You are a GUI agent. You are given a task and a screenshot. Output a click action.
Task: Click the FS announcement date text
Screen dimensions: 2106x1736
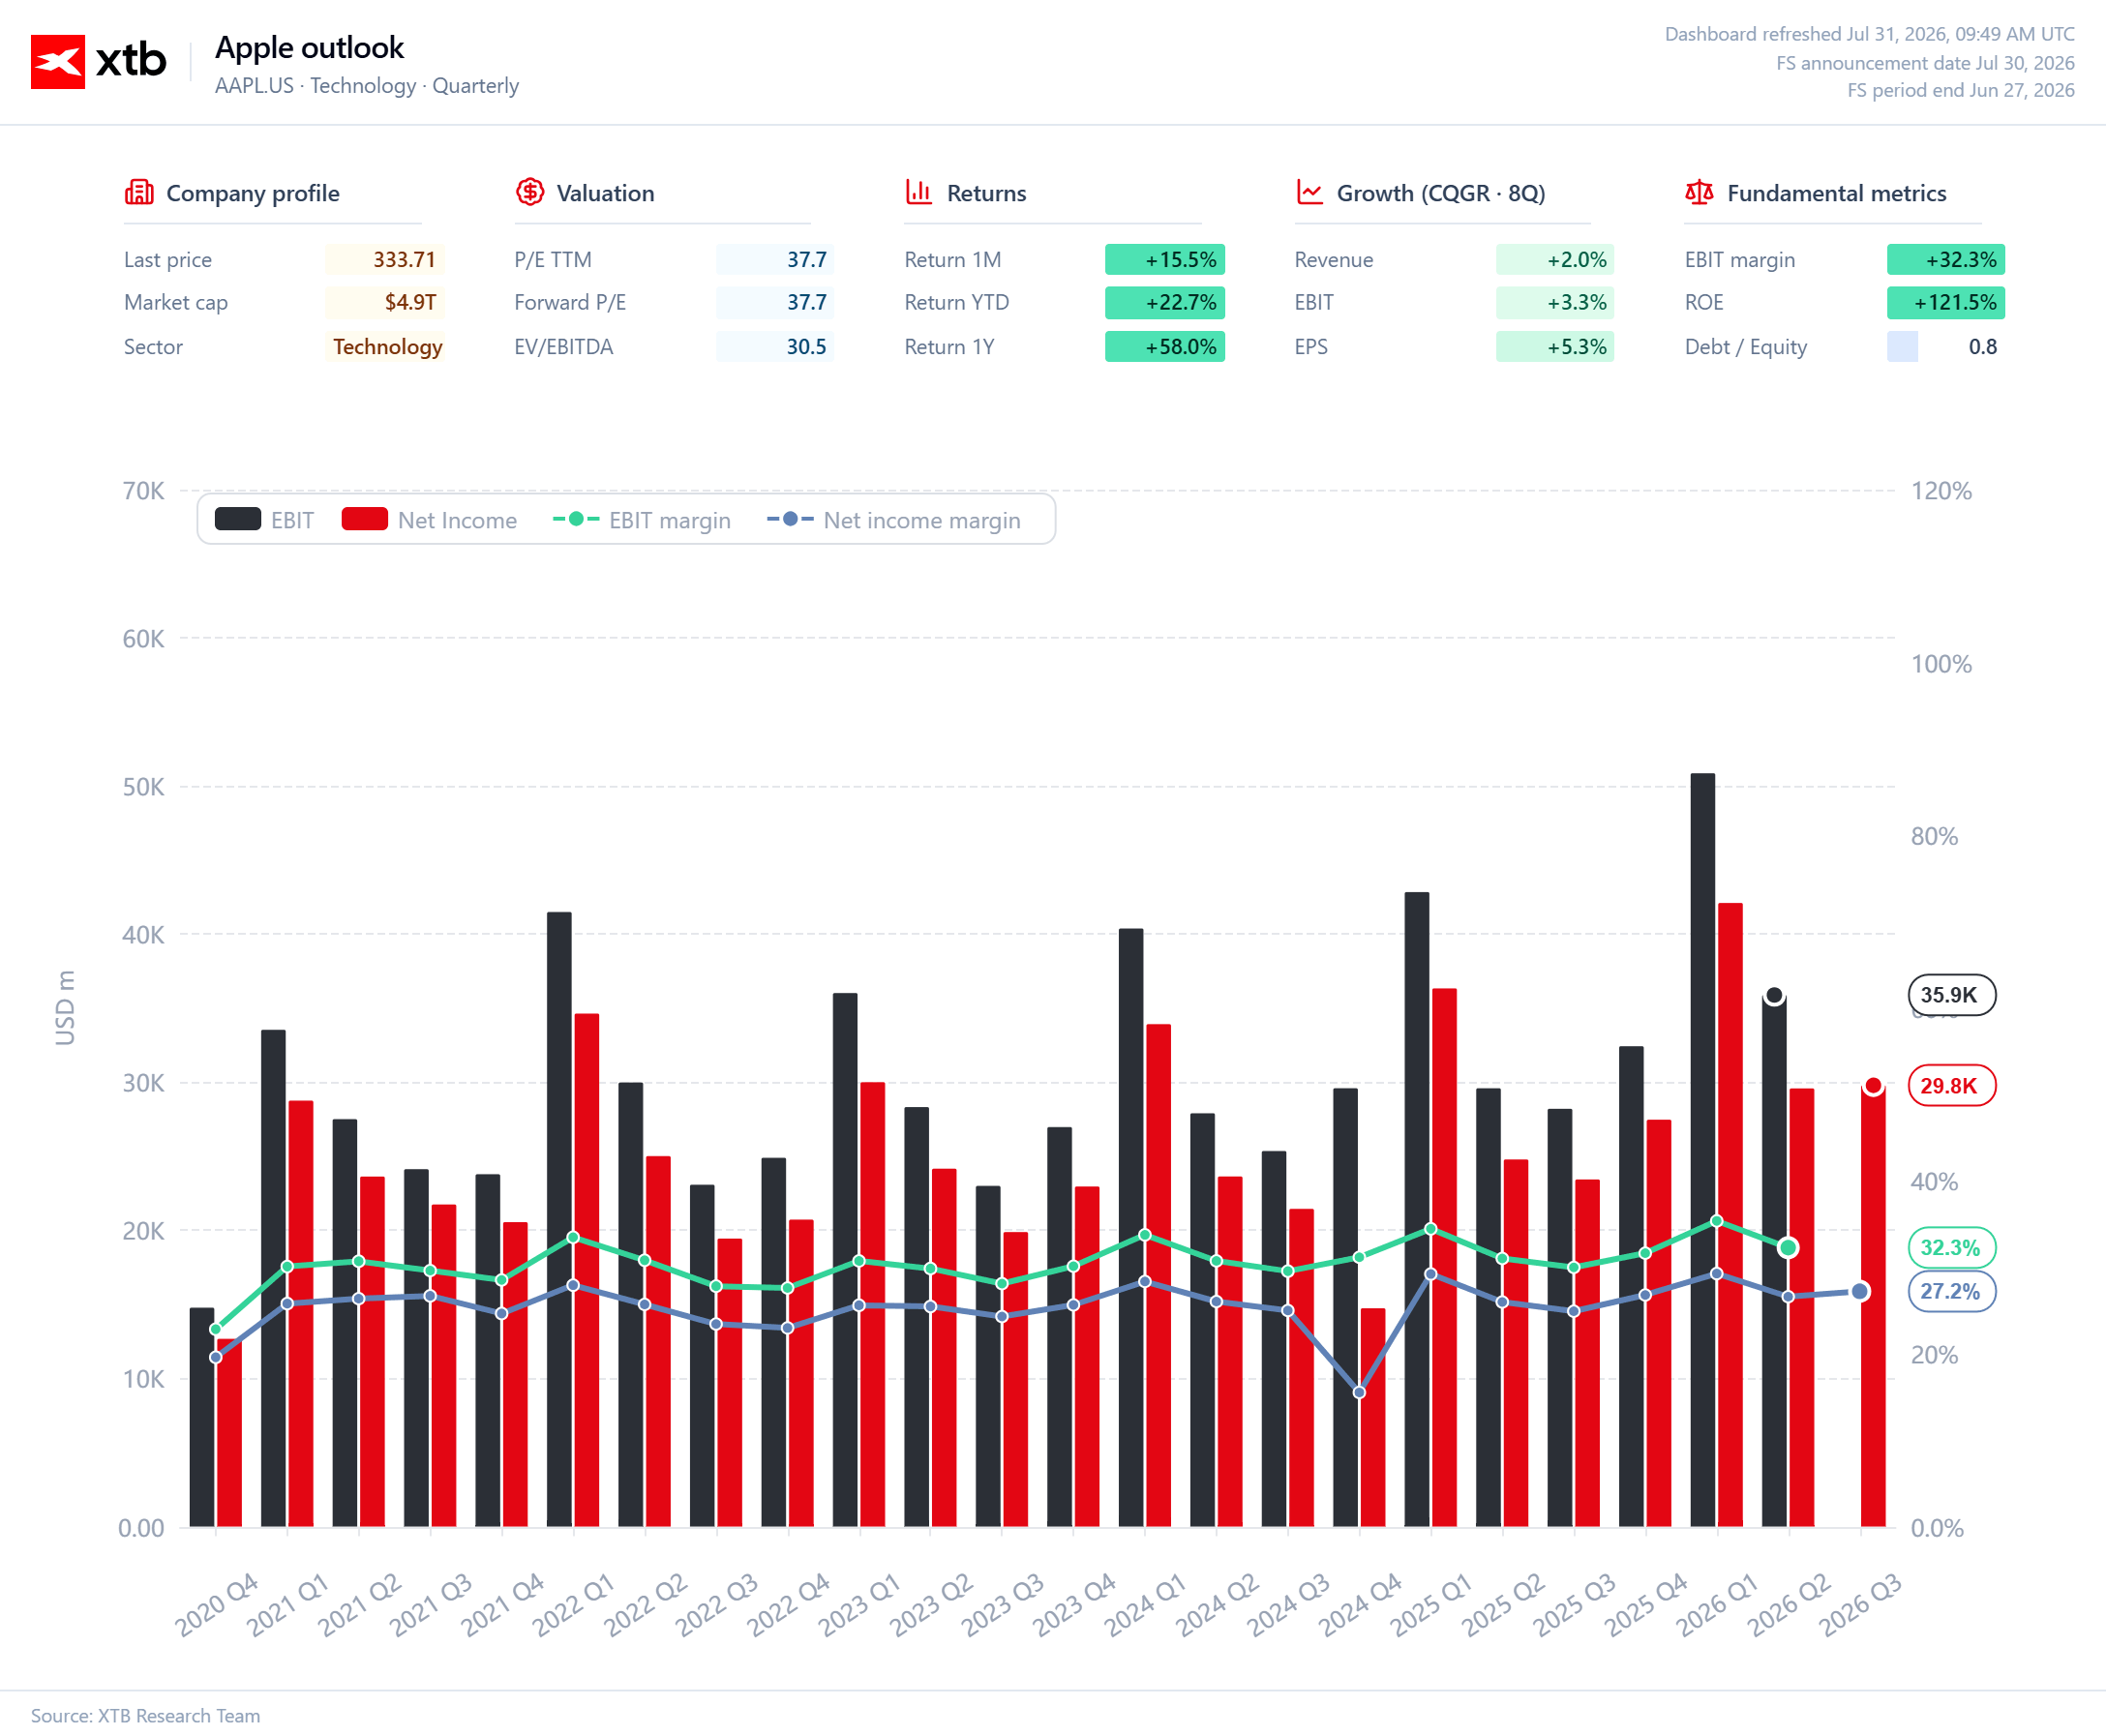[1926, 63]
